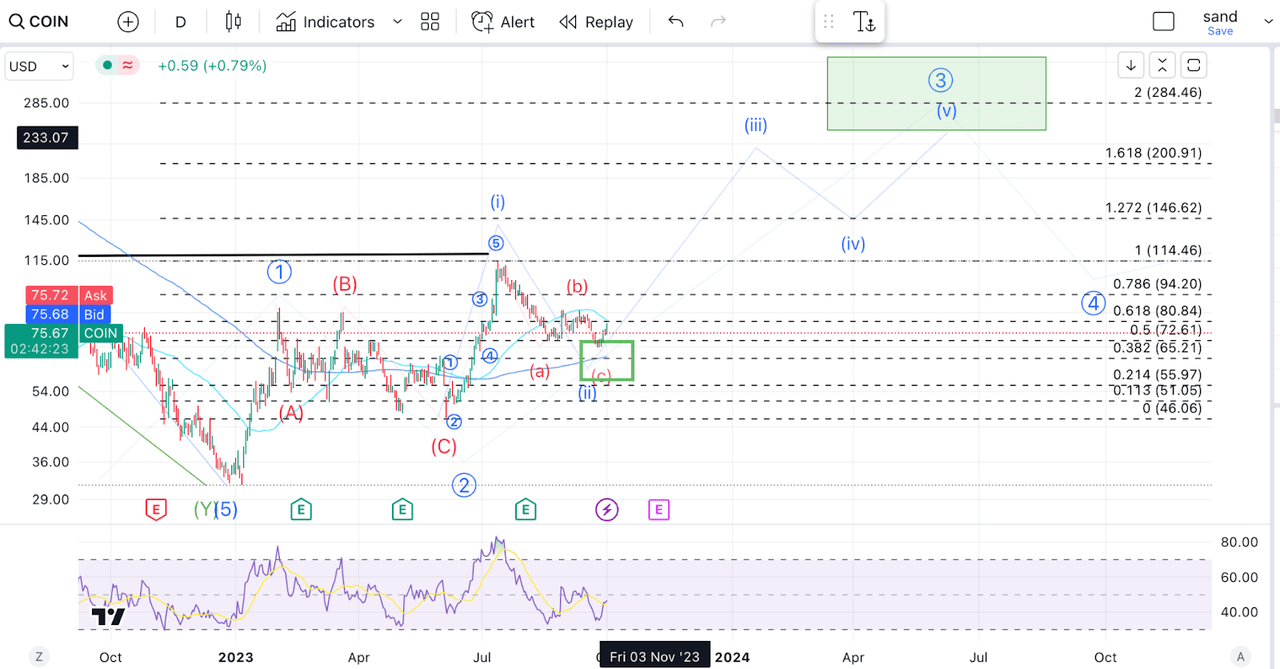Viewport: 1280px width, 669px height.
Task: Click the red E earnings marker
Action: (155, 510)
